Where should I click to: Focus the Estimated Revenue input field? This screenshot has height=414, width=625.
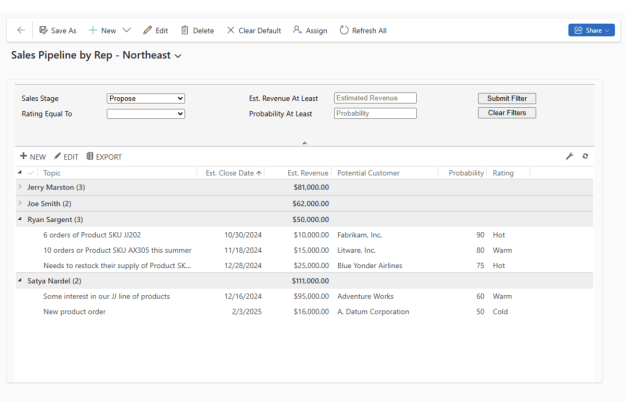point(375,98)
